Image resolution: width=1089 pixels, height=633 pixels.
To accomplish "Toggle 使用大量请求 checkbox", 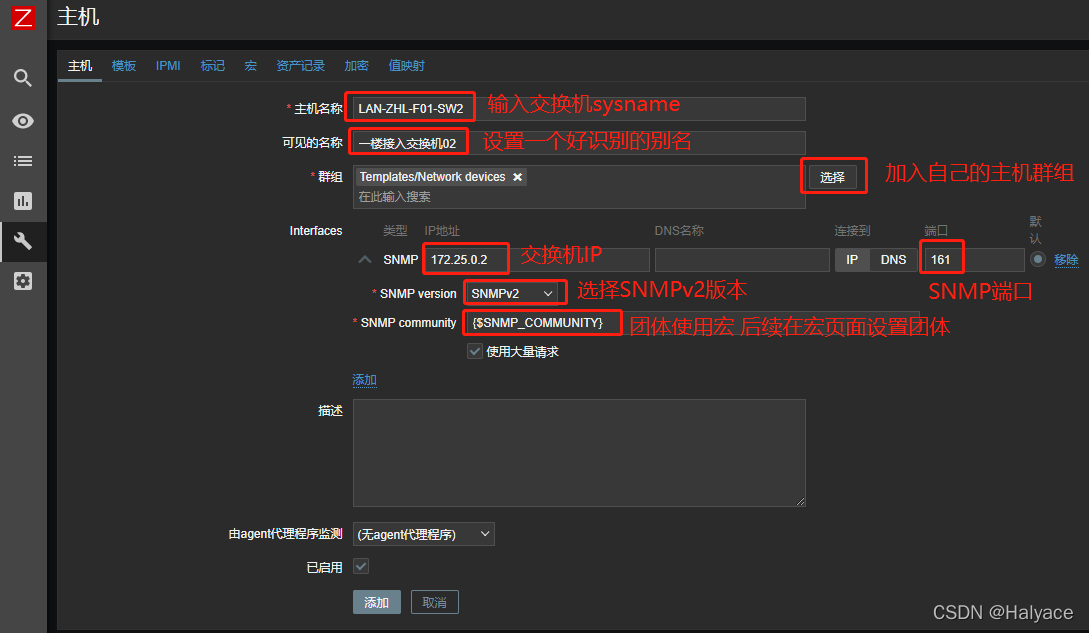I will 475,351.
